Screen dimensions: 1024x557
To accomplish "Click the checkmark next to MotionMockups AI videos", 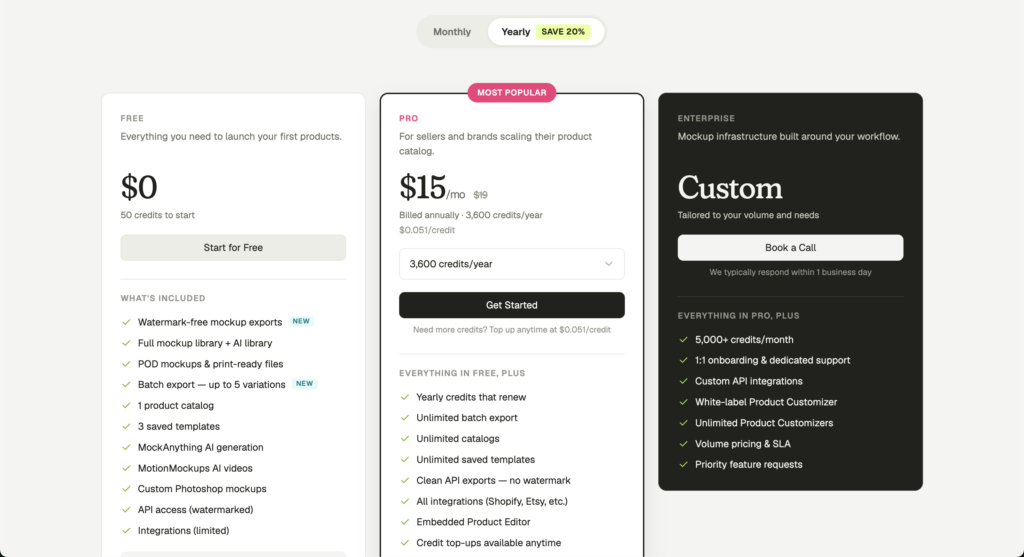I will (x=126, y=468).
